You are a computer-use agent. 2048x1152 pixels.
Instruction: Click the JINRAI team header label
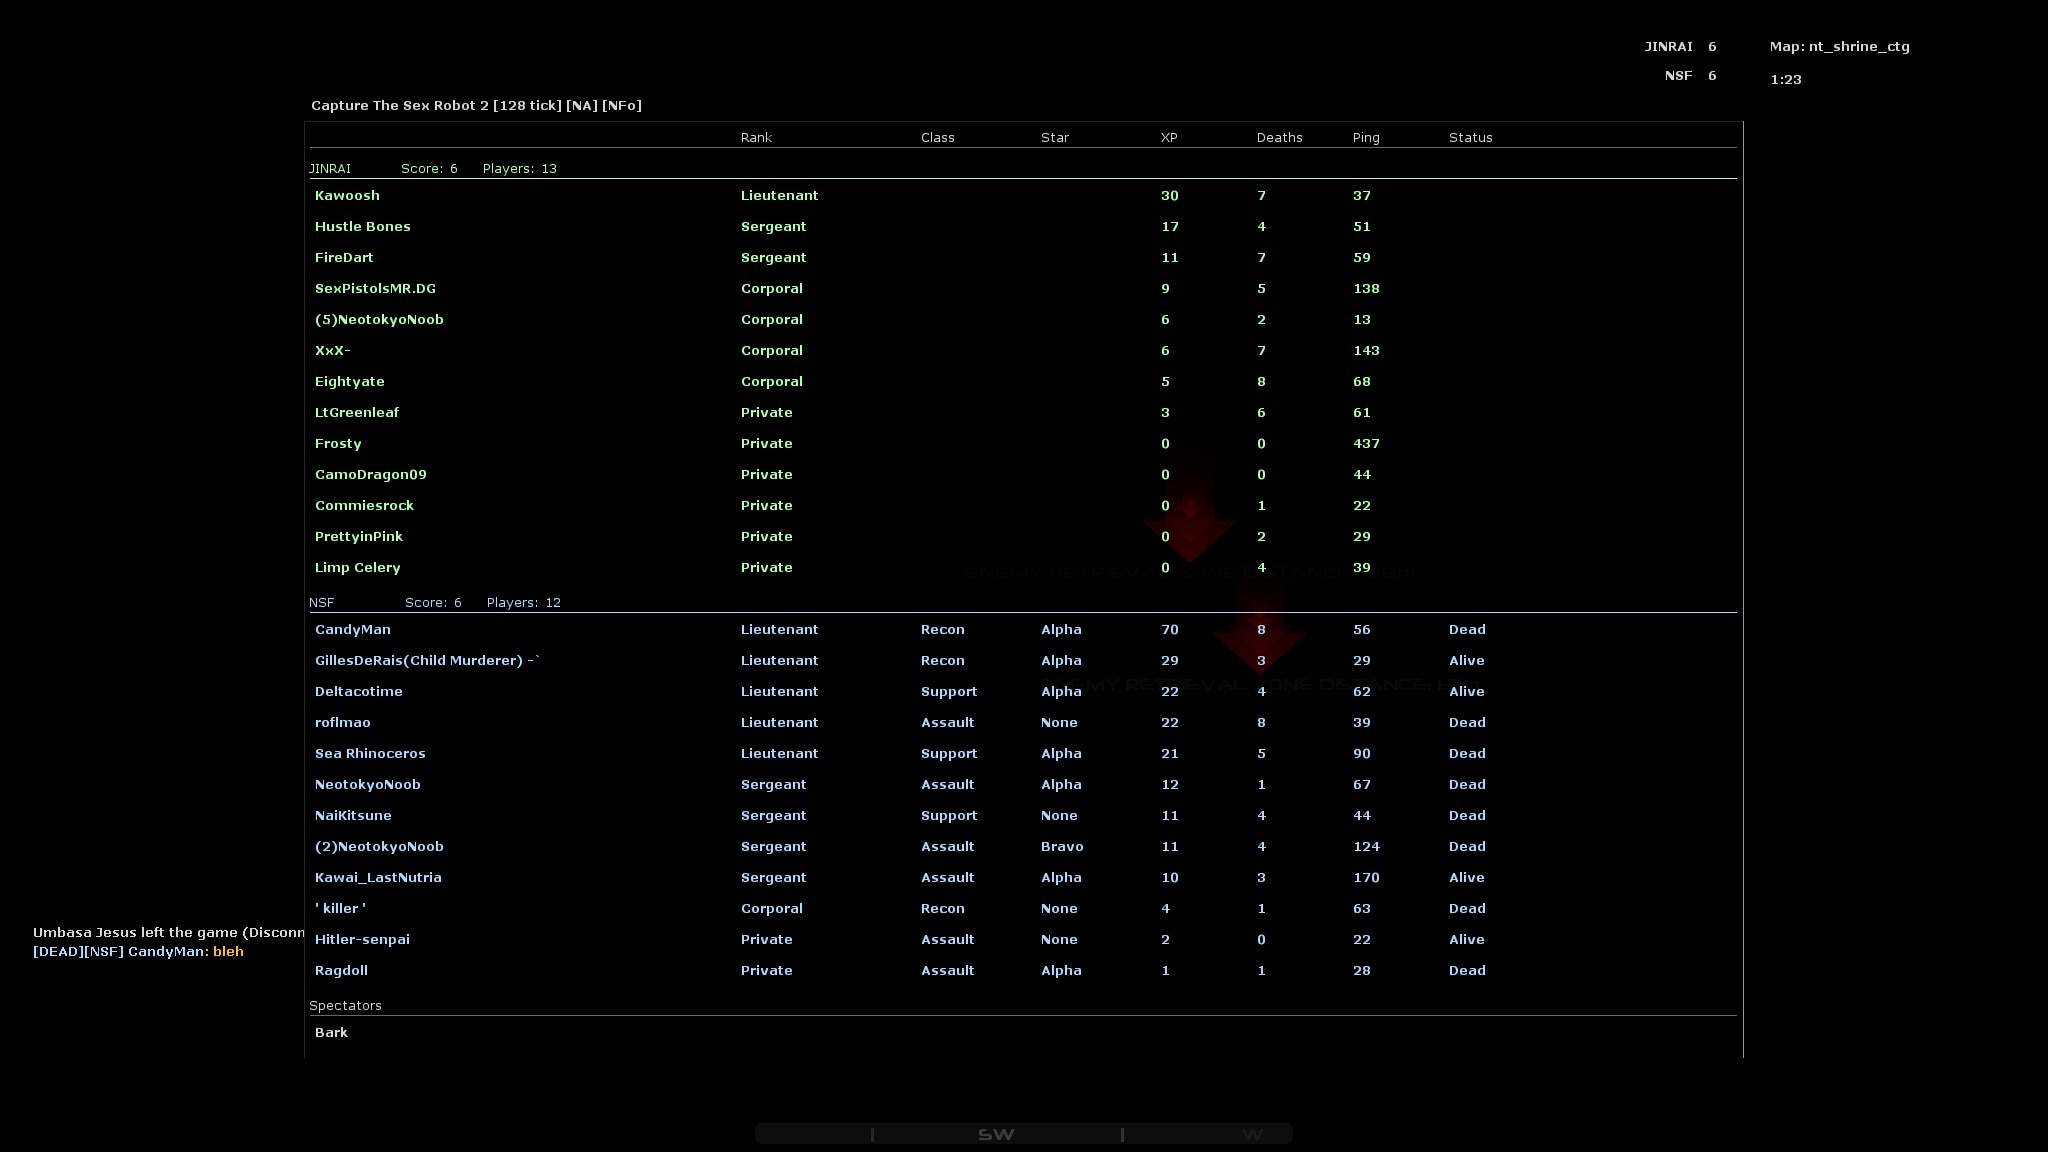(x=330, y=169)
